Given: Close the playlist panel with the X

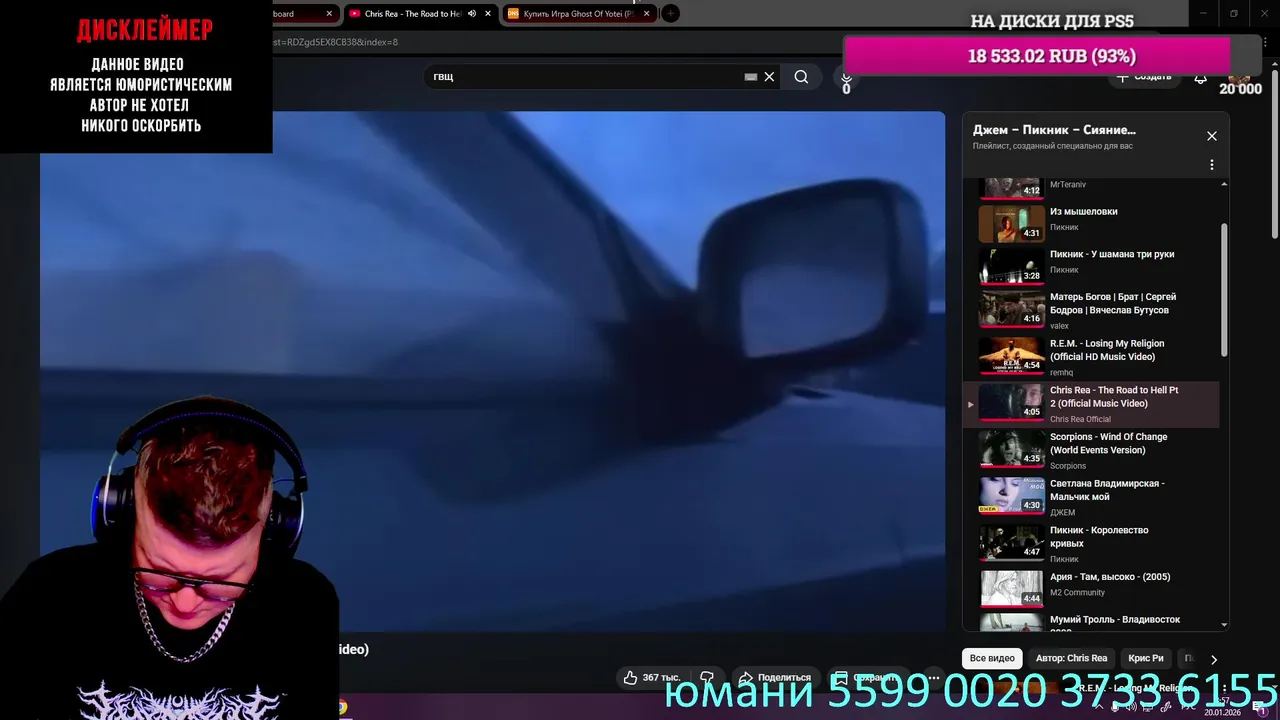Looking at the screenshot, I should [x=1212, y=136].
